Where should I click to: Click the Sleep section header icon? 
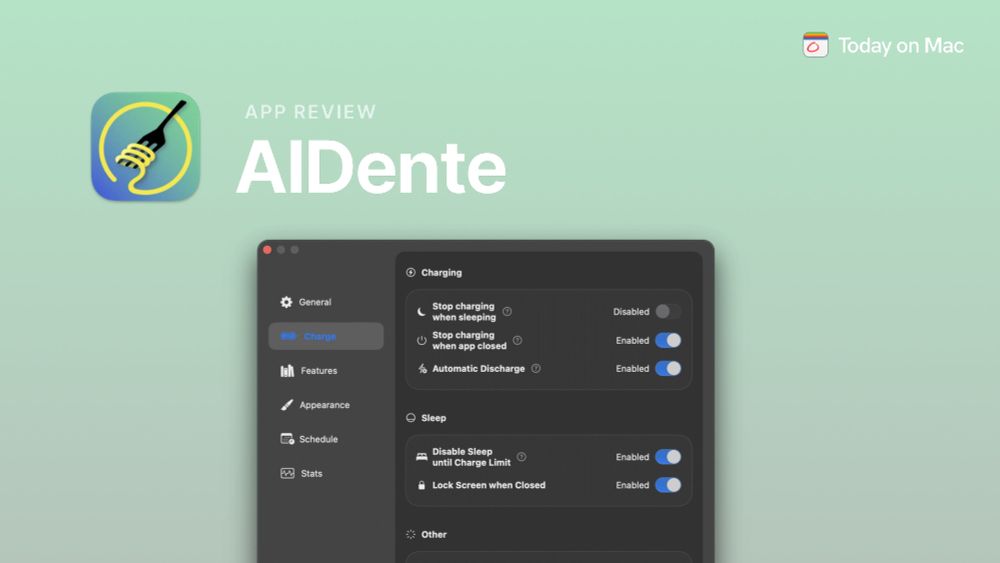(411, 418)
